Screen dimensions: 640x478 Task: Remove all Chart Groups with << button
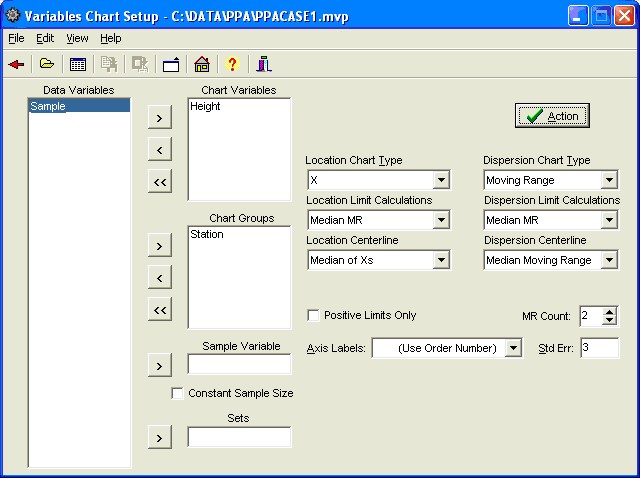point(160,310)
